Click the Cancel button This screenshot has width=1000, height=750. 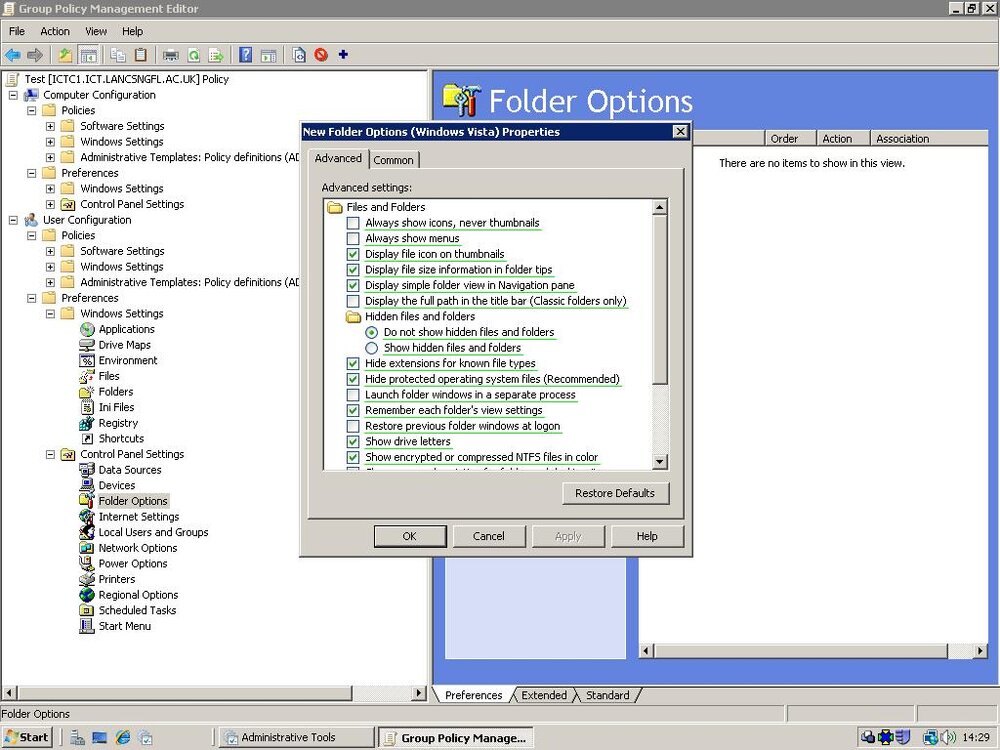(489, 536)
